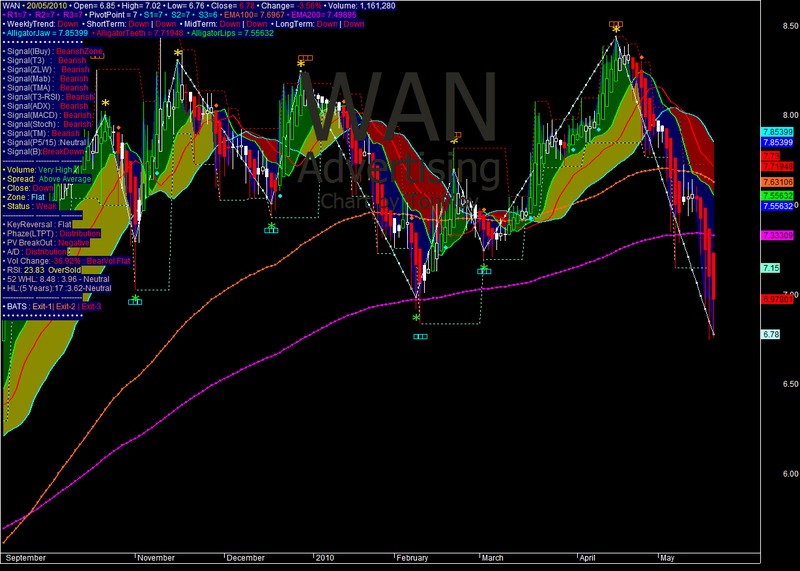Click the 2010 label on time axis
This screenshot has width=800, height=571.
[325, 558]
